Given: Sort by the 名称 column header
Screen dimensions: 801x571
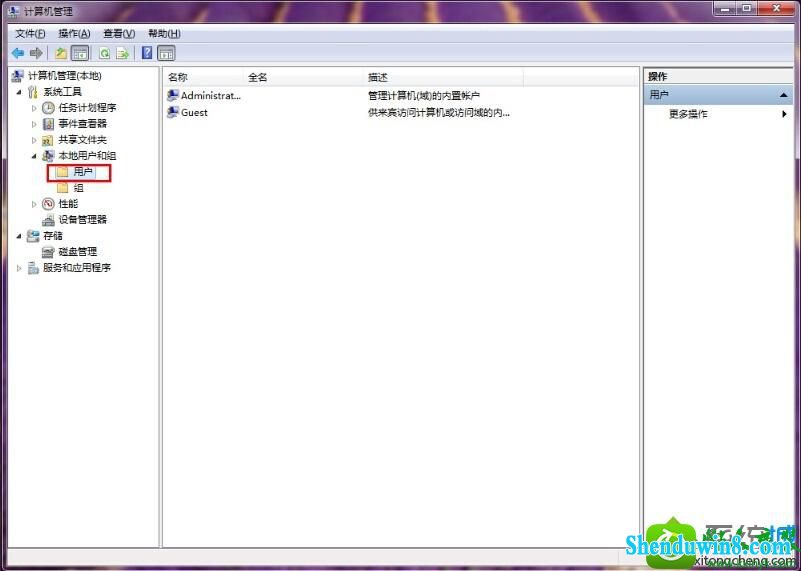Looking at the screenshot, I should pos(204,77).
